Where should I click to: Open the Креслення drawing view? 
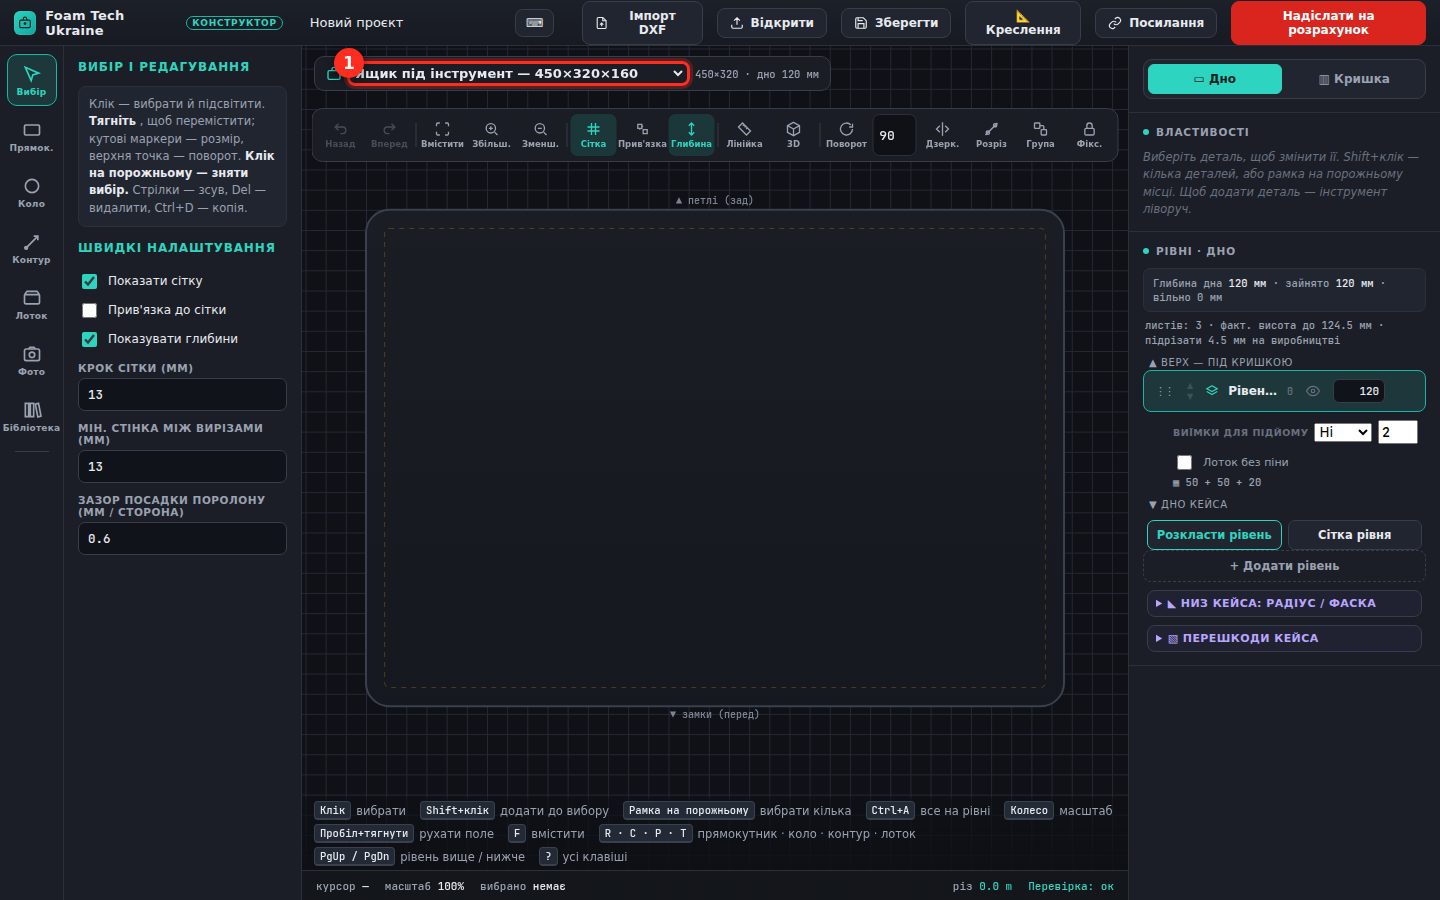[x=1023, y=23]
